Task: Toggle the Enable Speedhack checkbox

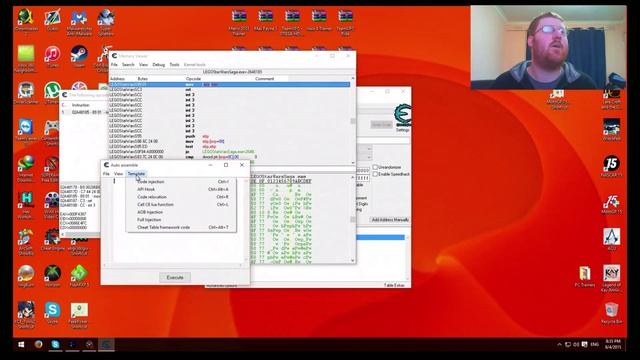Action: (375, 174)
